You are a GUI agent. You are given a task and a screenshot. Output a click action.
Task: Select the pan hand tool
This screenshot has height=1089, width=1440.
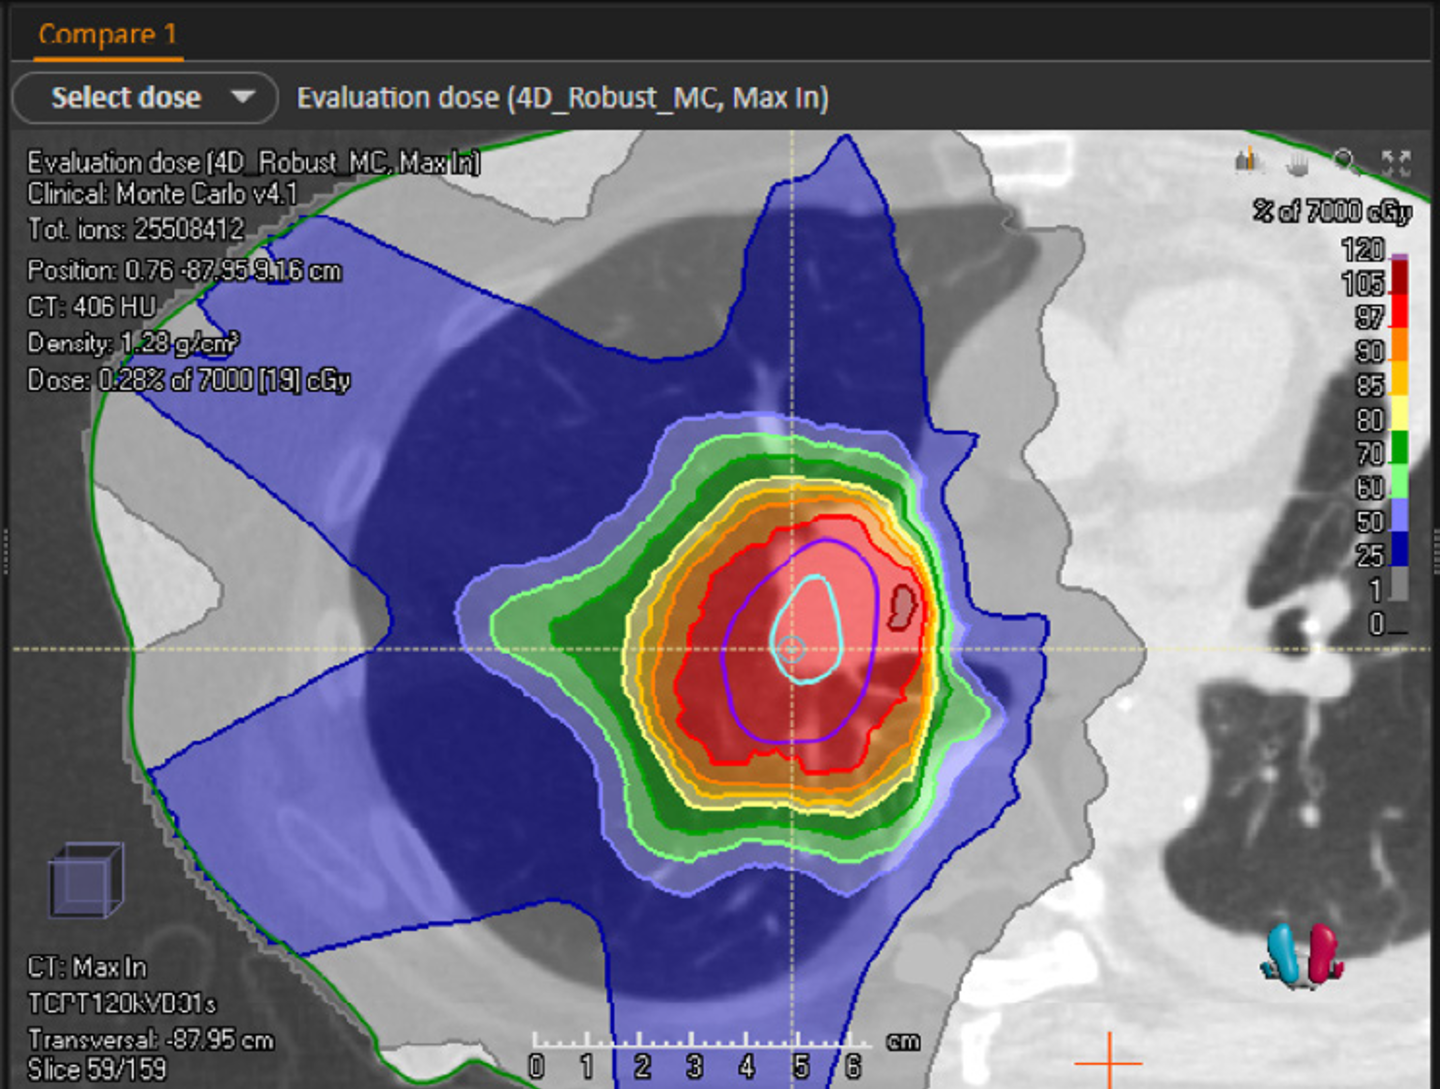(1297, 162)
